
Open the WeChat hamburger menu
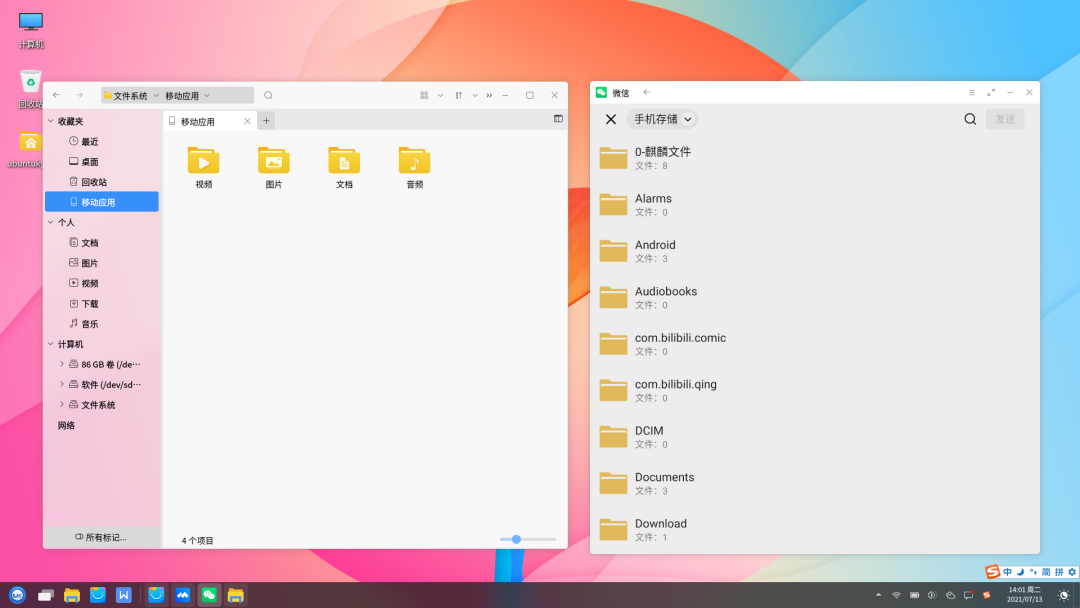coord(970,92)
